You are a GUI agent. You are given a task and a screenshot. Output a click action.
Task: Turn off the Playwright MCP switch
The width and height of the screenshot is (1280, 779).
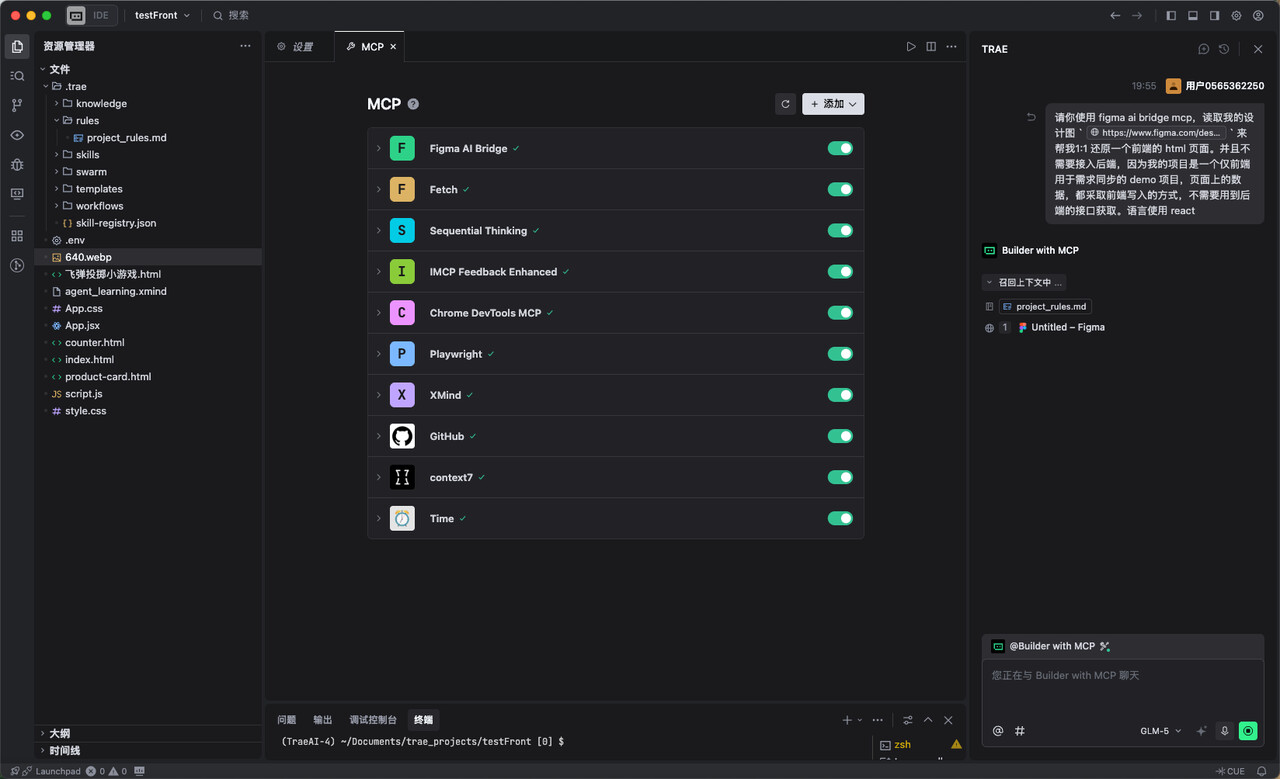coord(840,354)
